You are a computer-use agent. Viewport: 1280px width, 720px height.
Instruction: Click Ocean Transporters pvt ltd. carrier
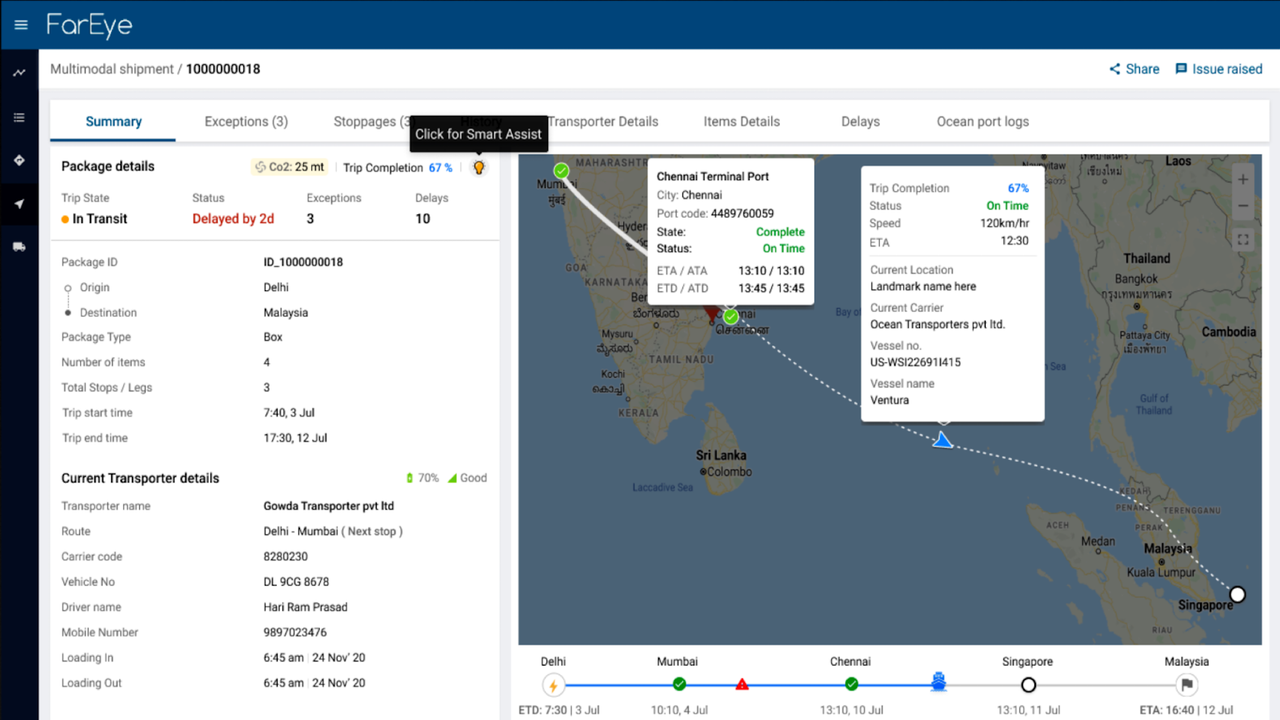point(938,324)
